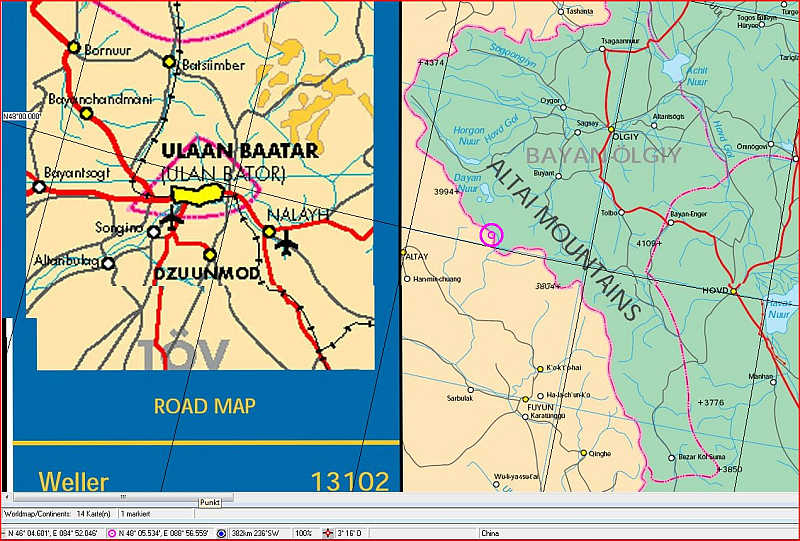Click the '+4374' elevation point label
The height and width of the screenshot is (541, 800).
click(x=431, y=63)
